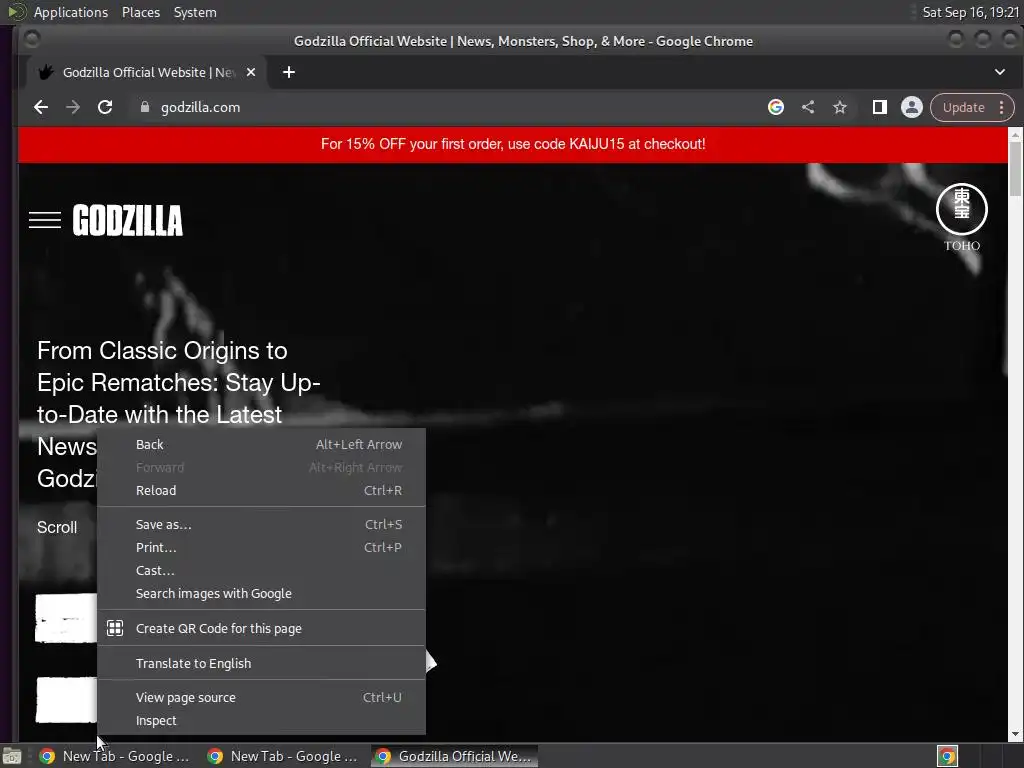Open a new tab with plus button
This screenshot has width=1024, height=768.
(x=289, y=72)
